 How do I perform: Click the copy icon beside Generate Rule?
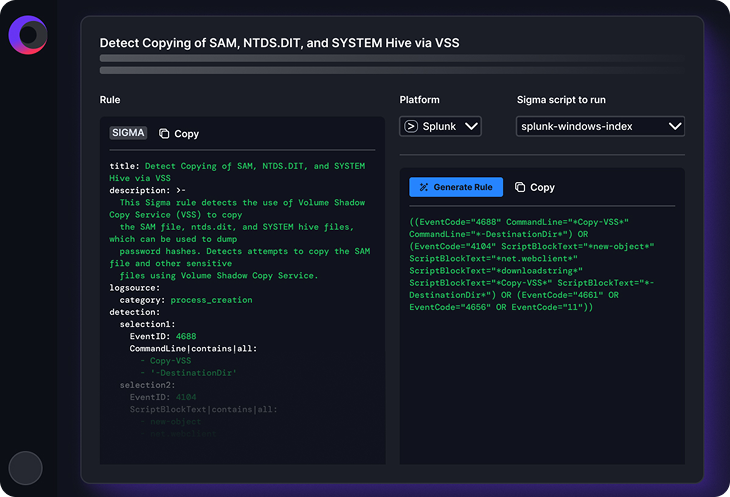click(520, 187)
